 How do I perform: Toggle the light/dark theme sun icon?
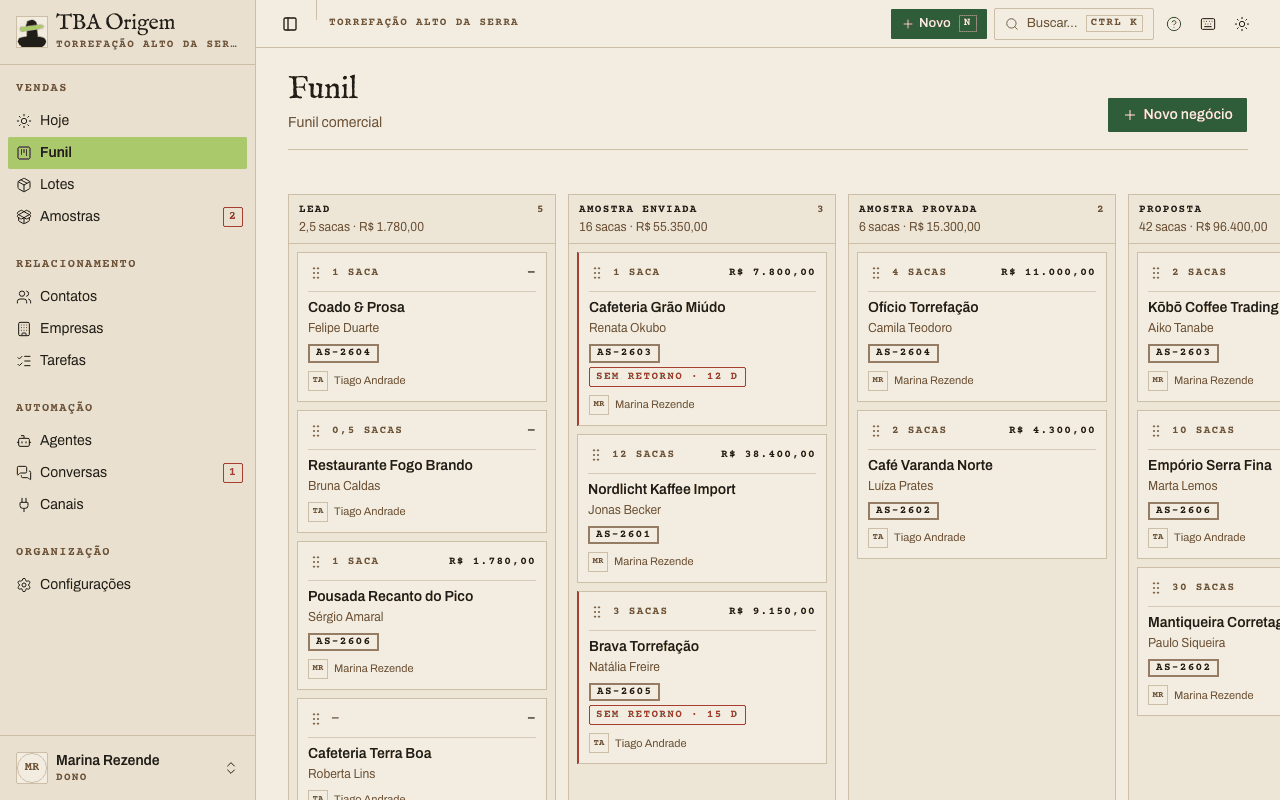(x=1242, y=24)
